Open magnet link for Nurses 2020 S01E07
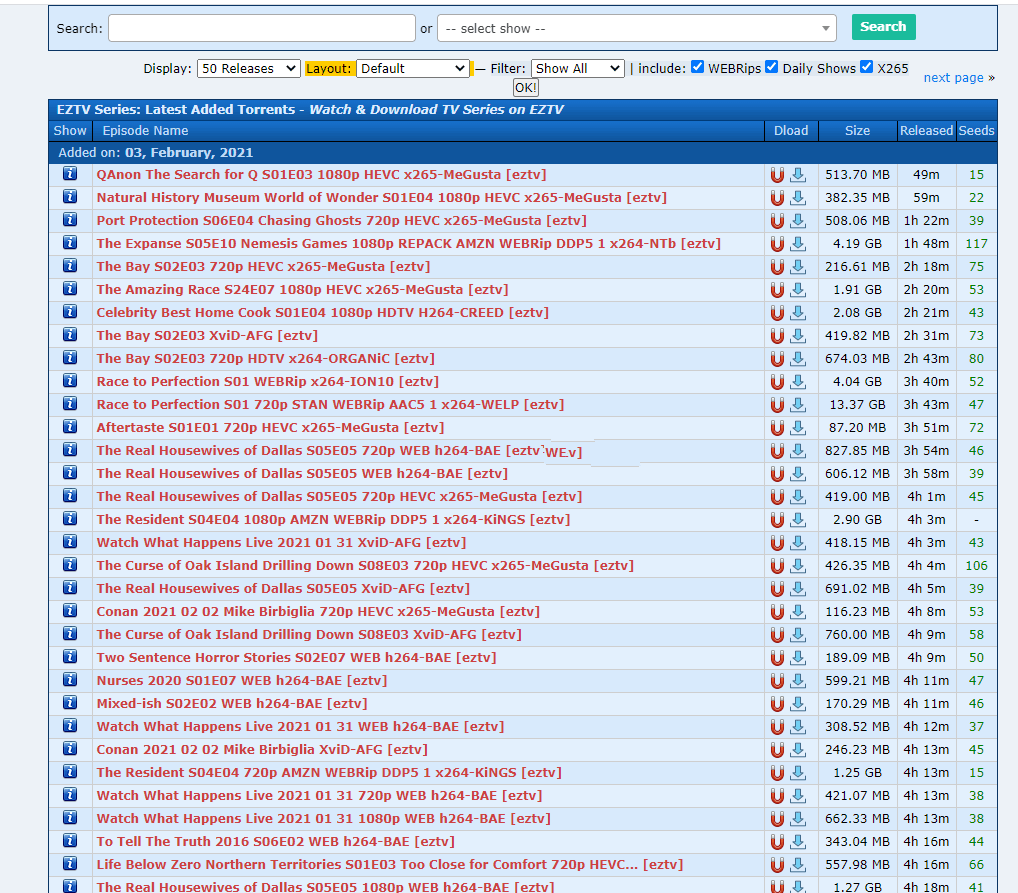 (777, 681)
